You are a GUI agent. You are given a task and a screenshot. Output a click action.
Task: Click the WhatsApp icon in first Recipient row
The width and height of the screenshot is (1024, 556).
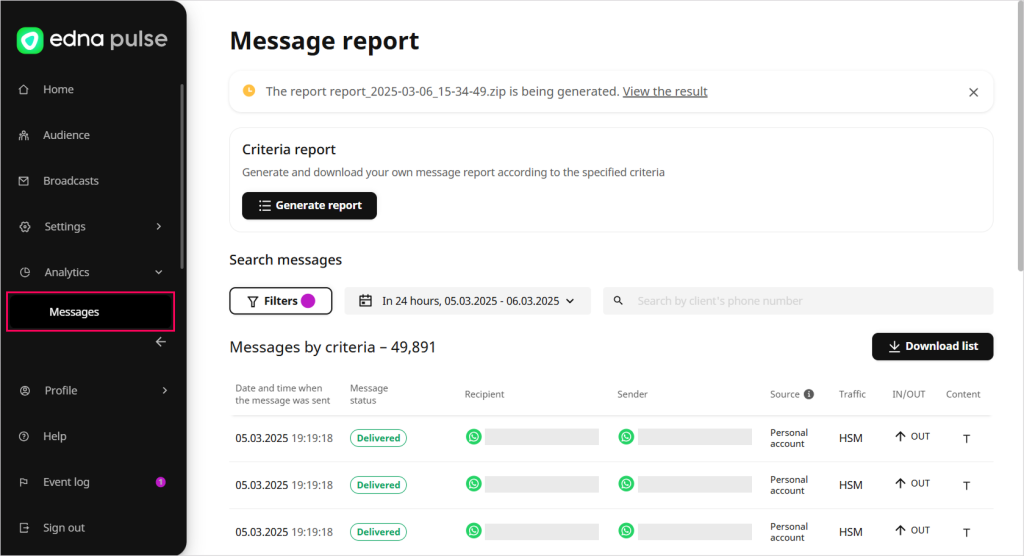pos(474,437)
